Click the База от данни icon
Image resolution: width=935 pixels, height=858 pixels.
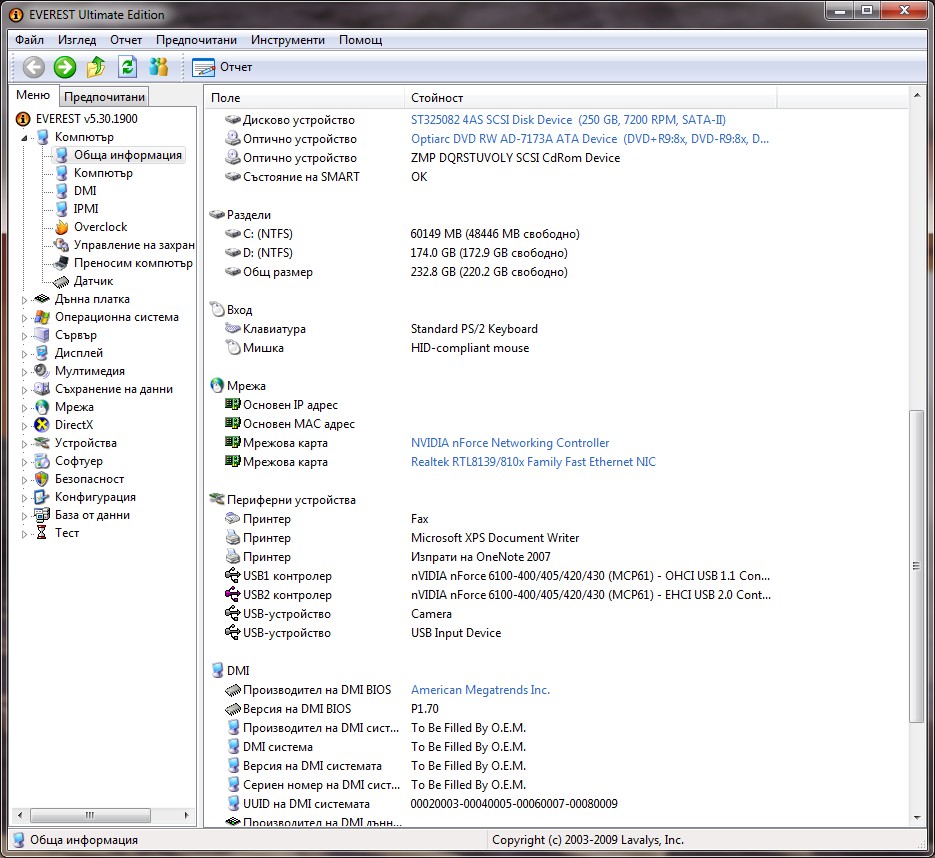tap(42, 515)
